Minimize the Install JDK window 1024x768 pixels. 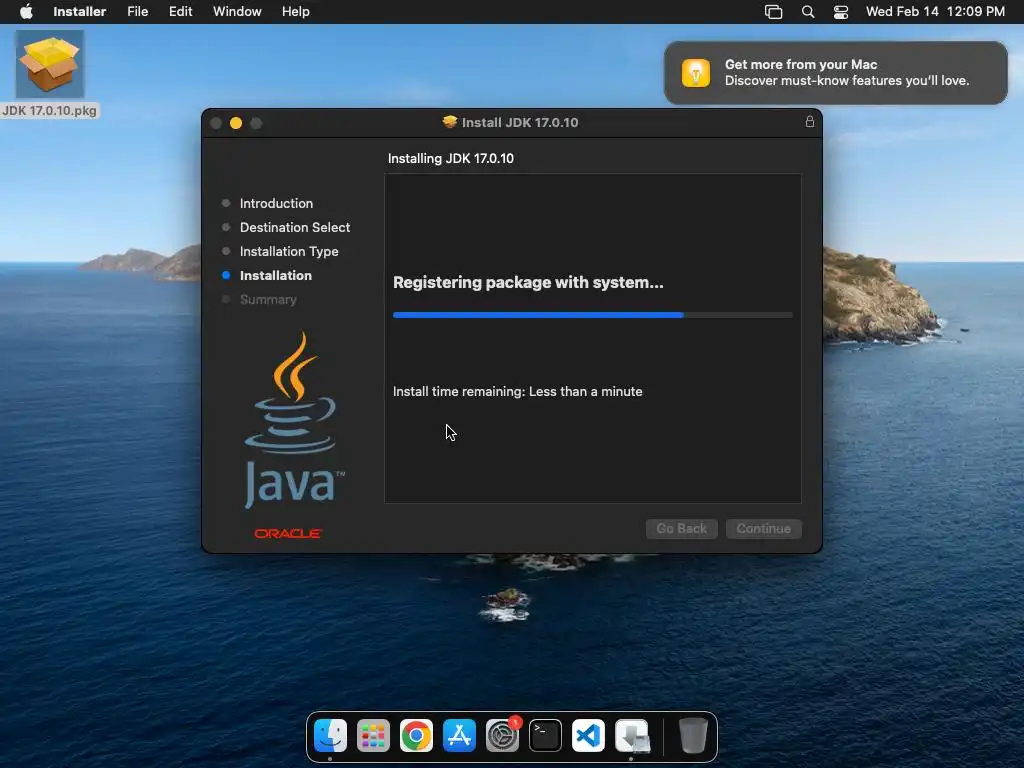(x=236, y=123)
